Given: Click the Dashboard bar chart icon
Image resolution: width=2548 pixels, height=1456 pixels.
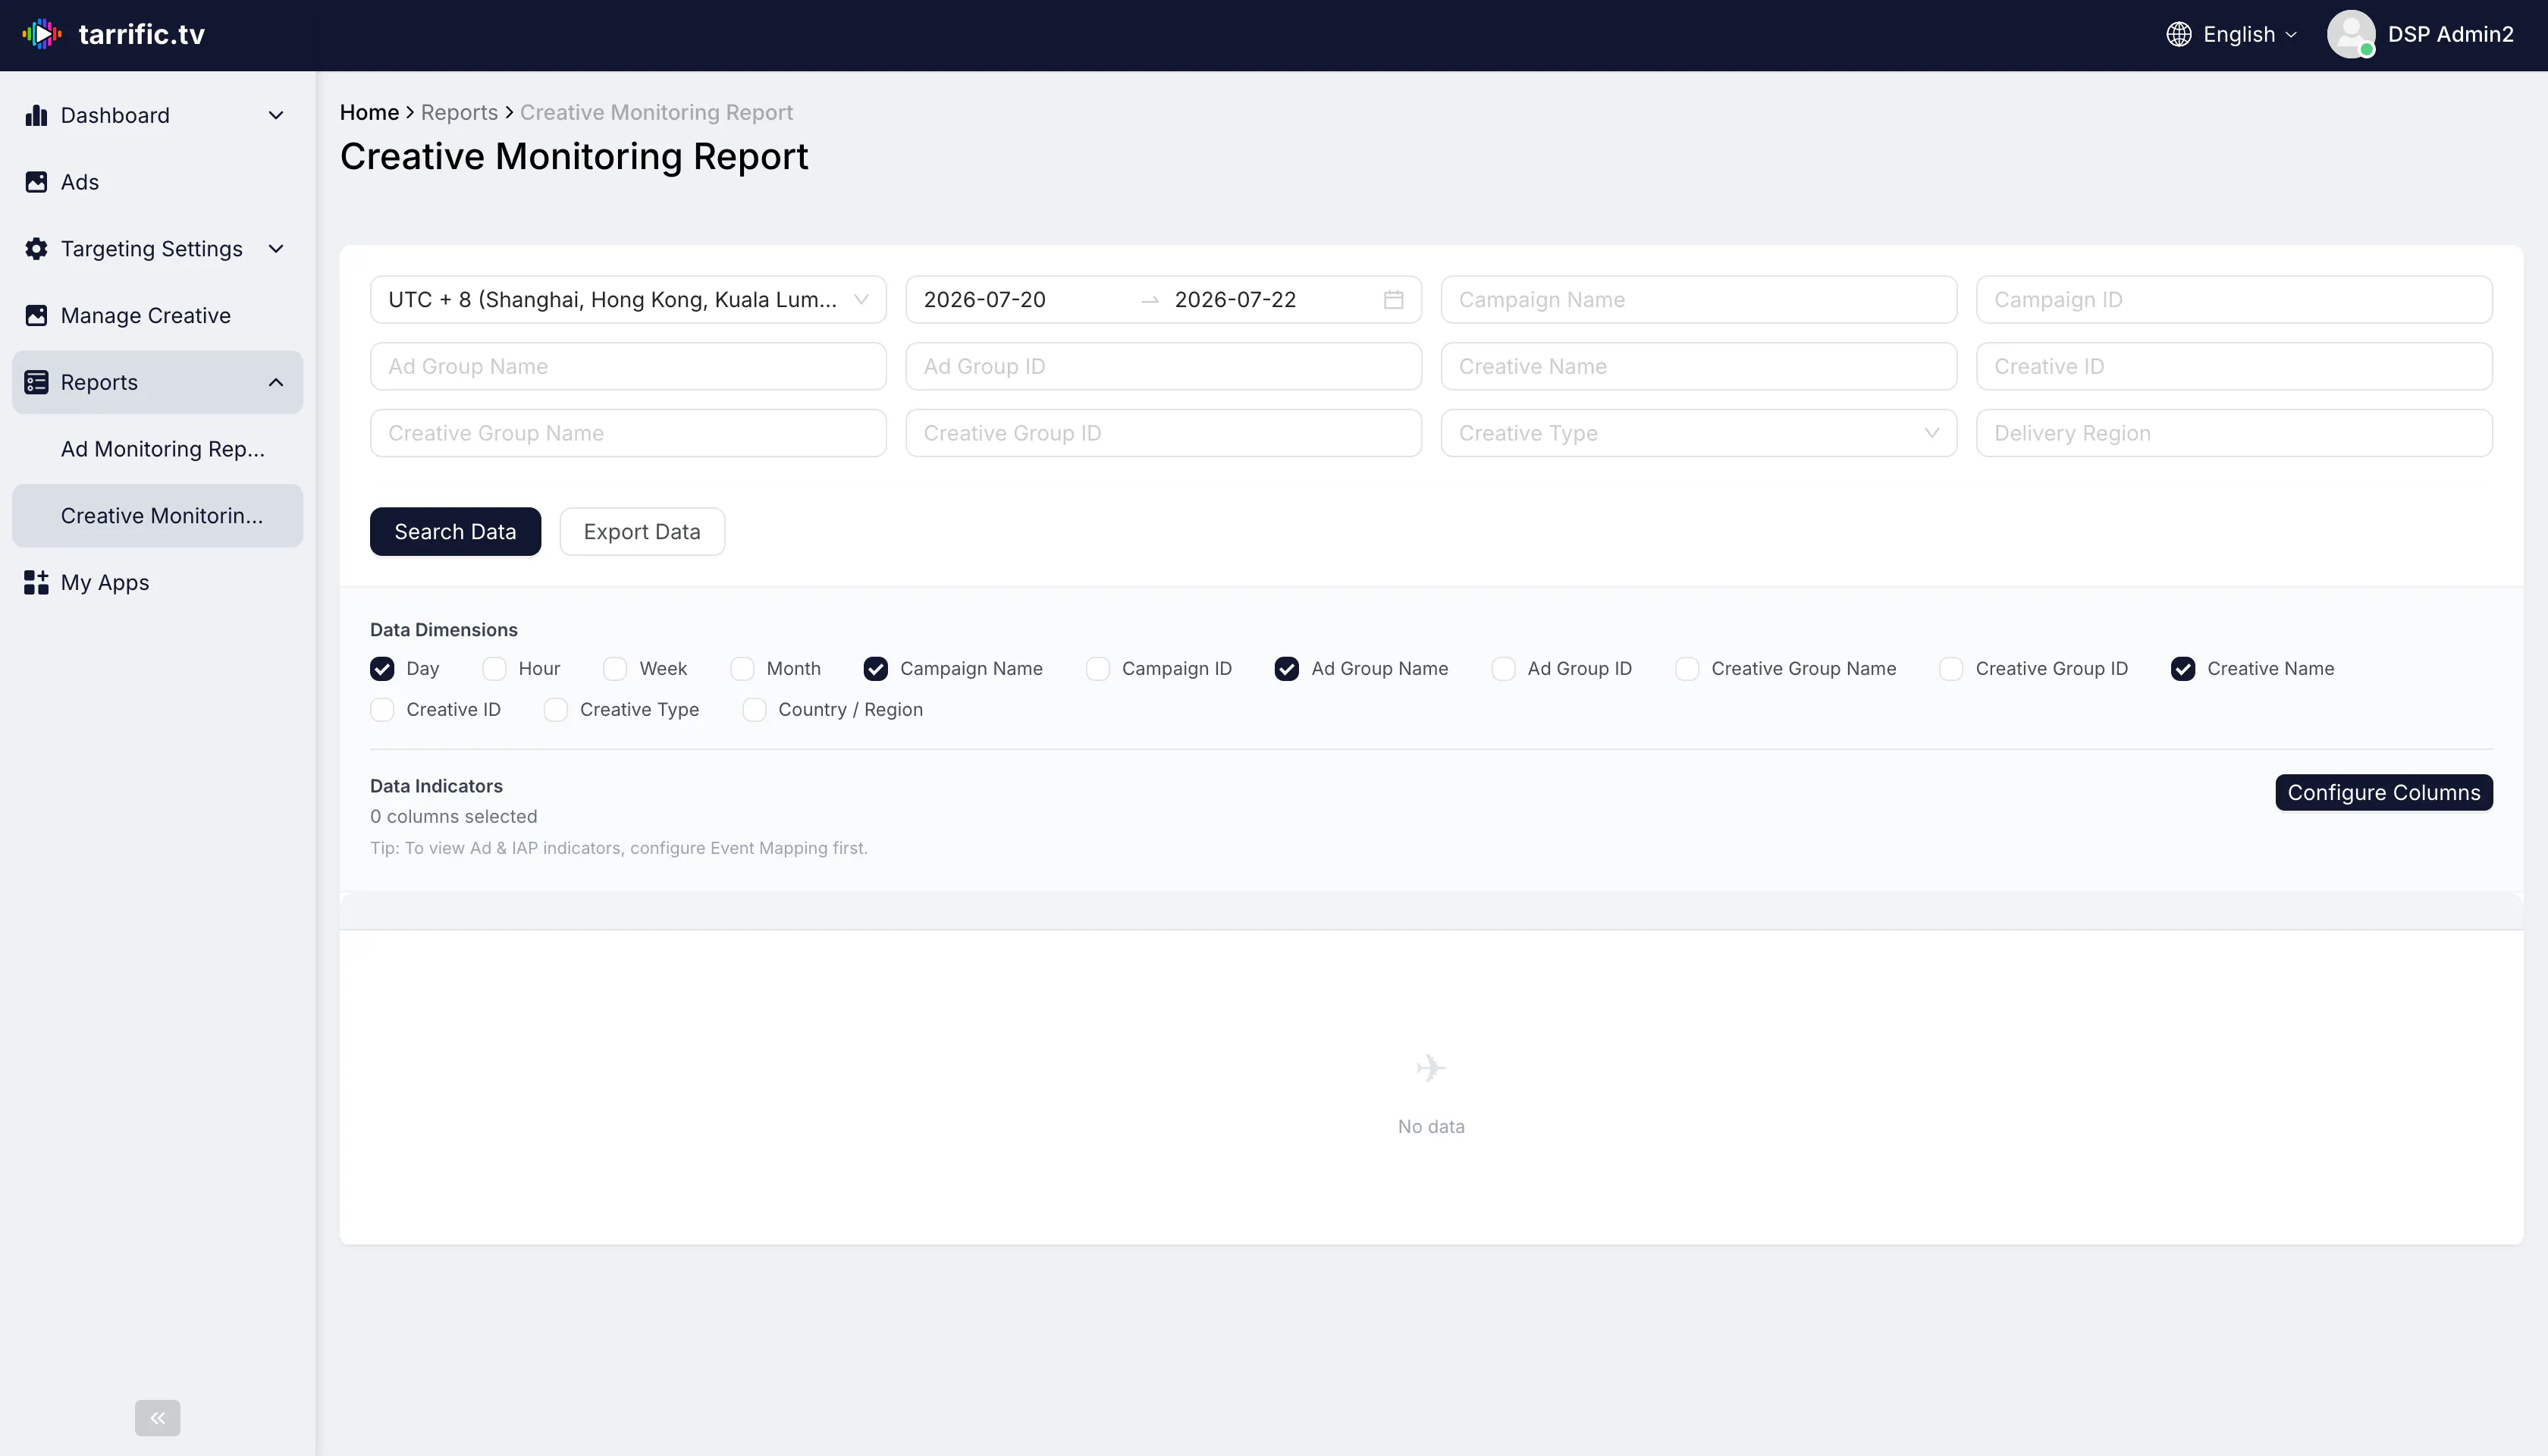Looking at the screenshot, I should (x=36, y=115).
